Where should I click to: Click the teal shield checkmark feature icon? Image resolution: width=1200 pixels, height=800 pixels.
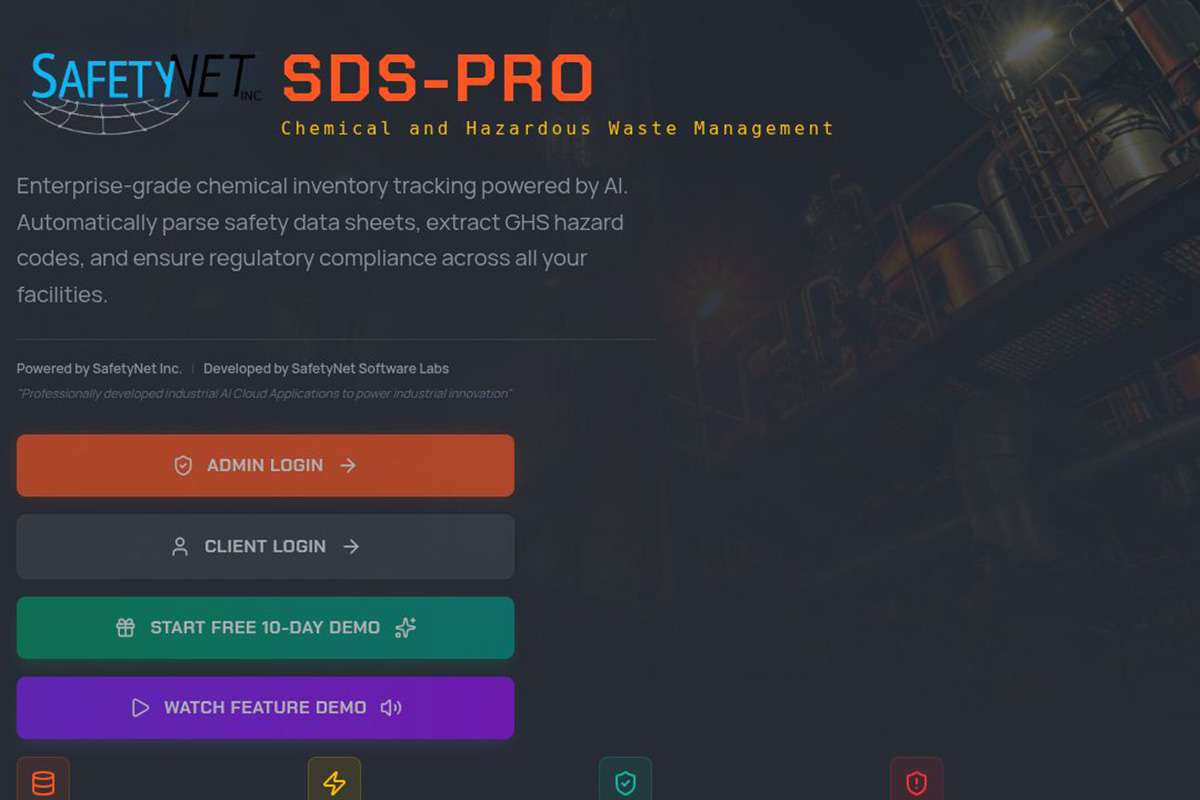pyautogui.click(x=625, y=782)
